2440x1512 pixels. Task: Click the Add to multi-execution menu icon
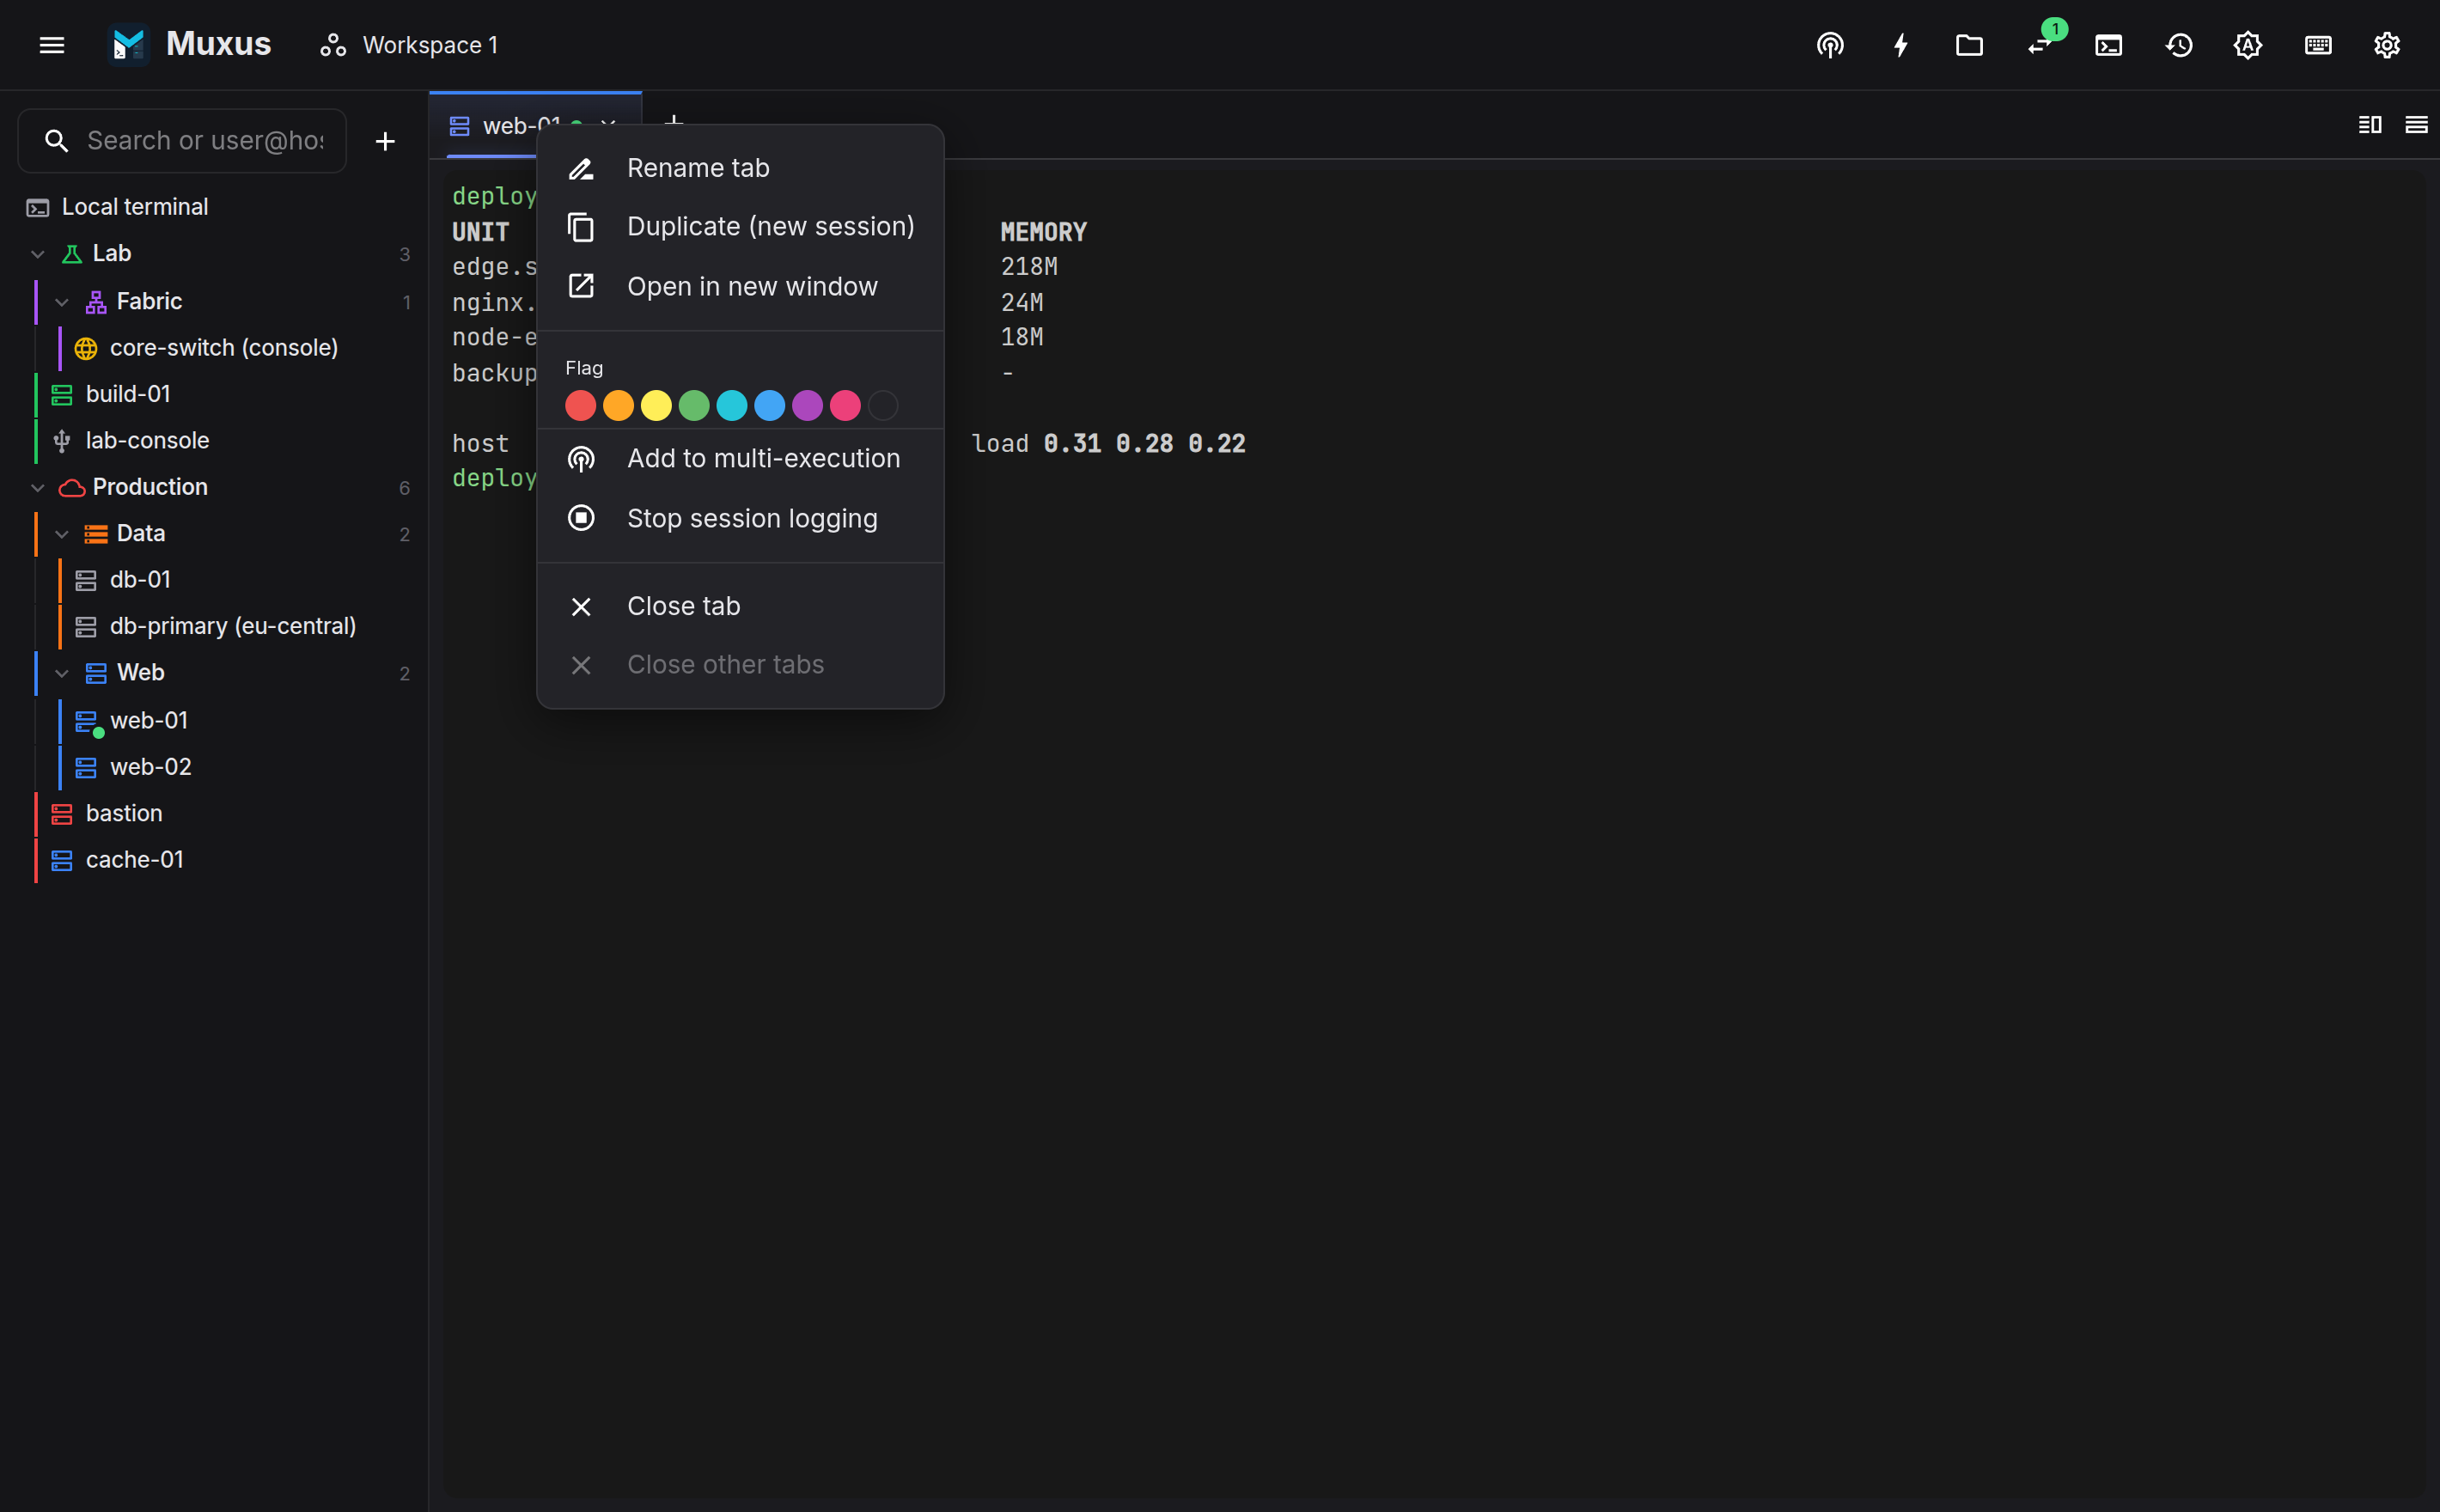(581, 458)
